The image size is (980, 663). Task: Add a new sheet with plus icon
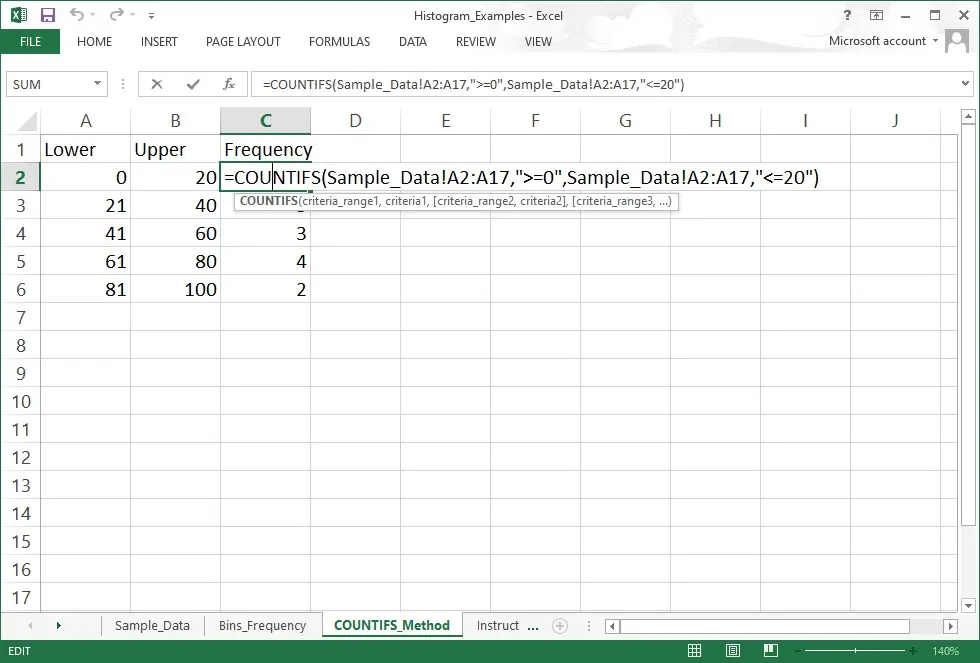(560, 625)
